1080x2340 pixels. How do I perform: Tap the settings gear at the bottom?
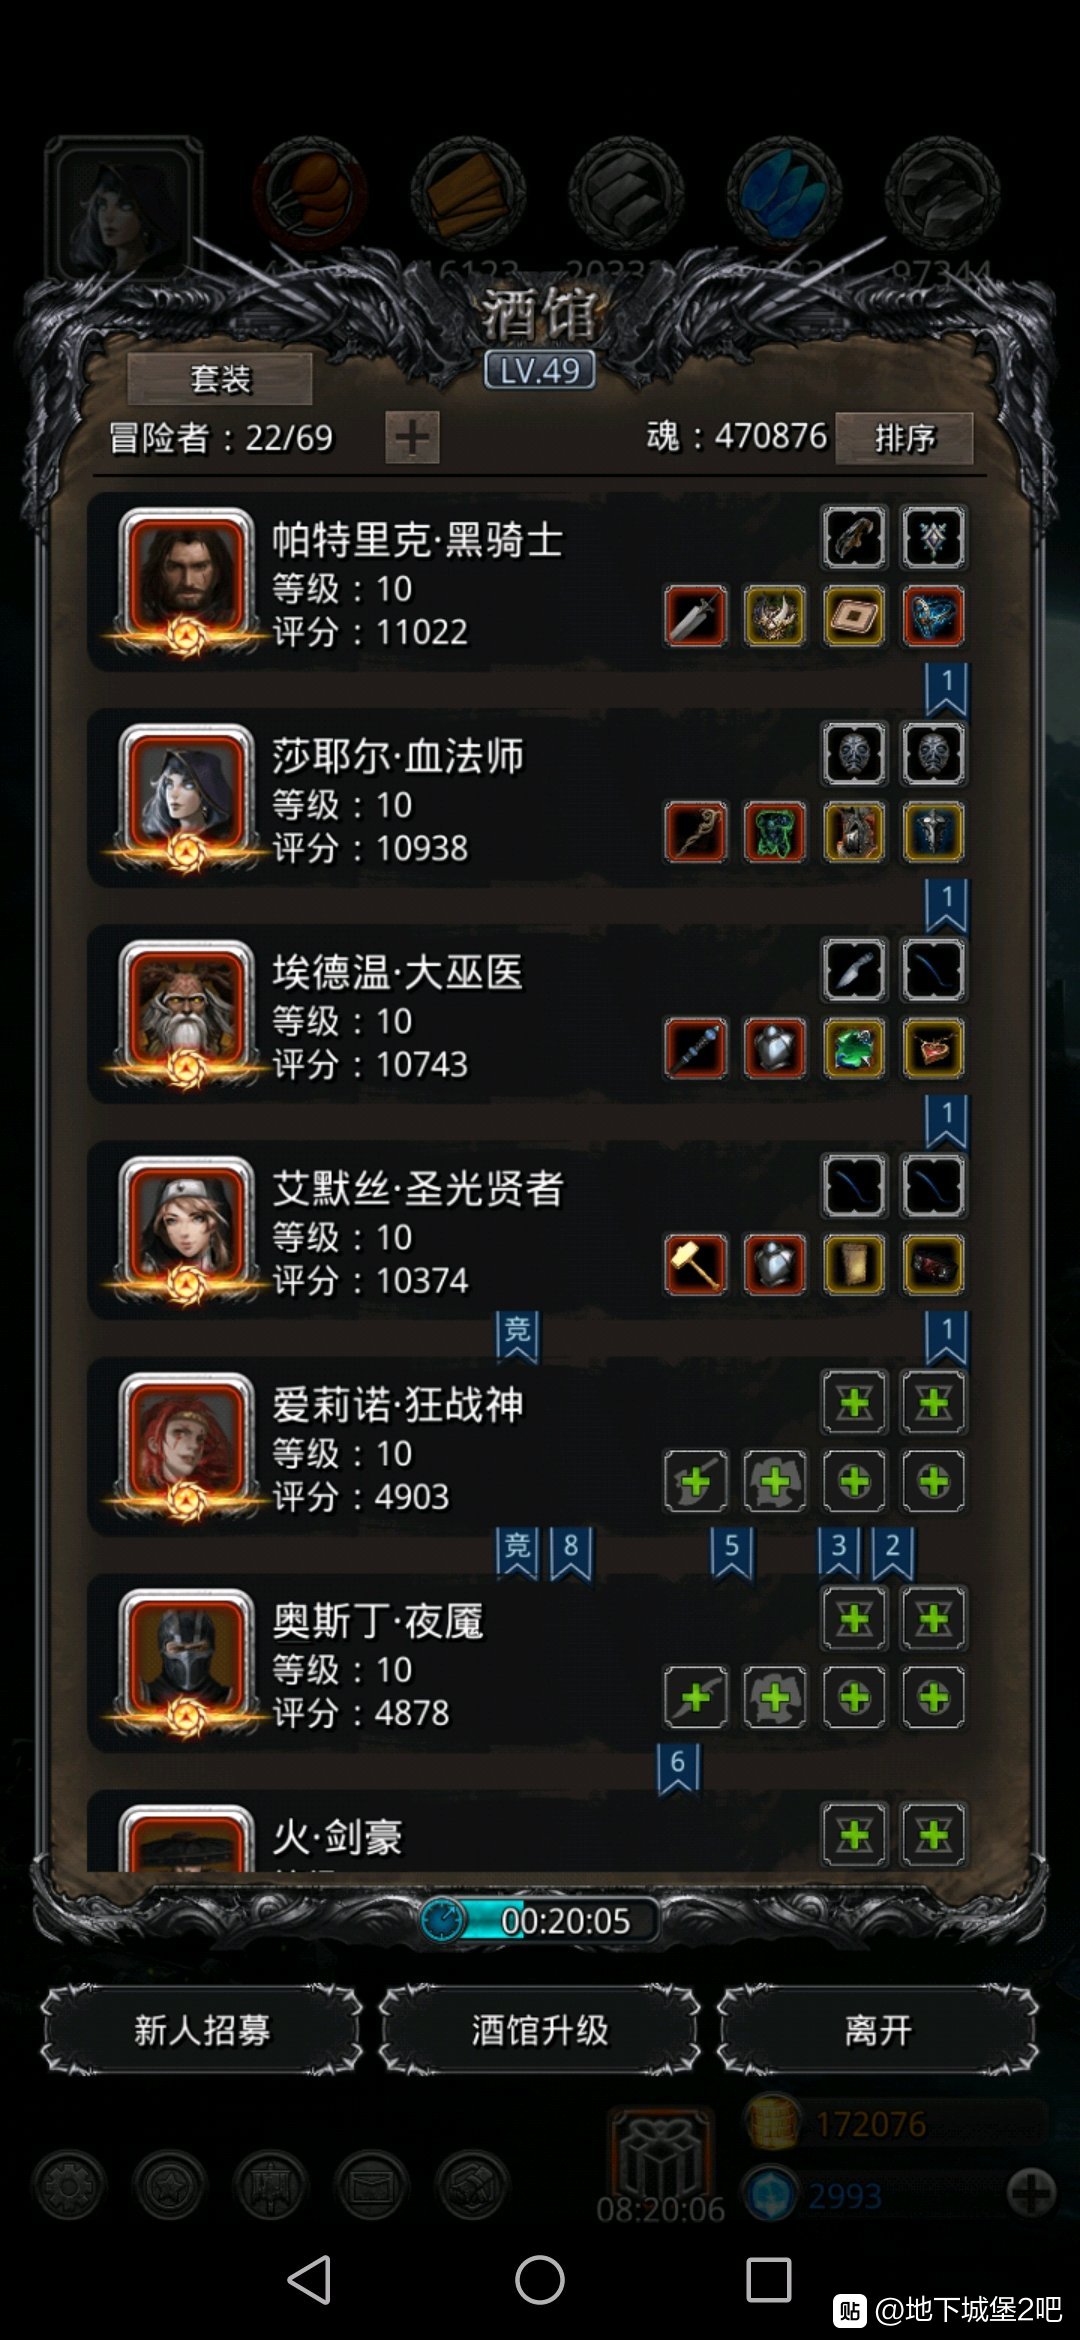point(70,2186)
